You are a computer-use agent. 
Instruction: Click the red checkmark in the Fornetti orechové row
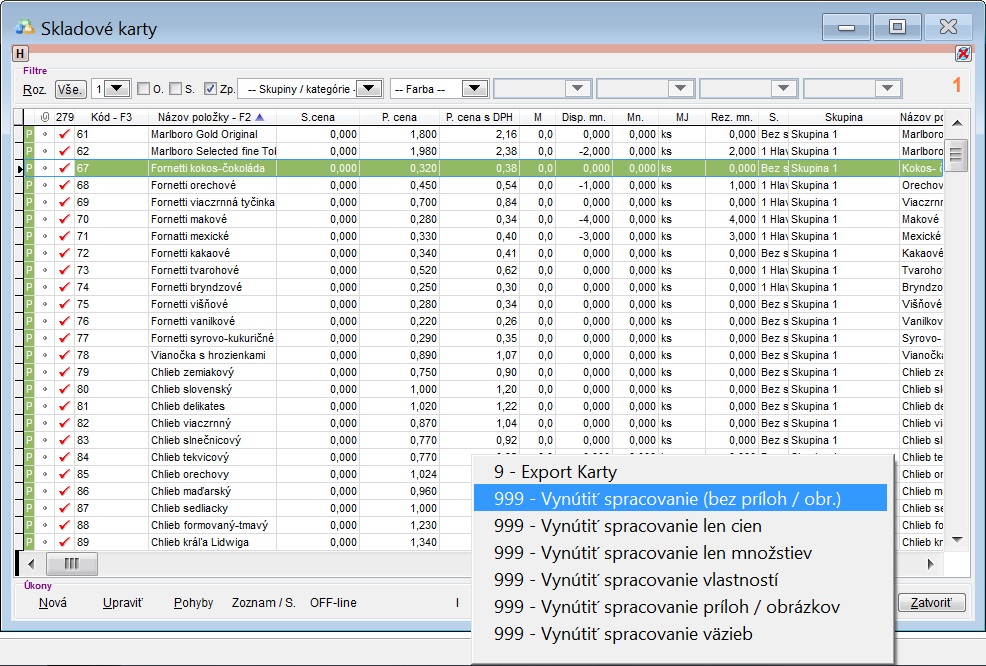coord(65,185)
